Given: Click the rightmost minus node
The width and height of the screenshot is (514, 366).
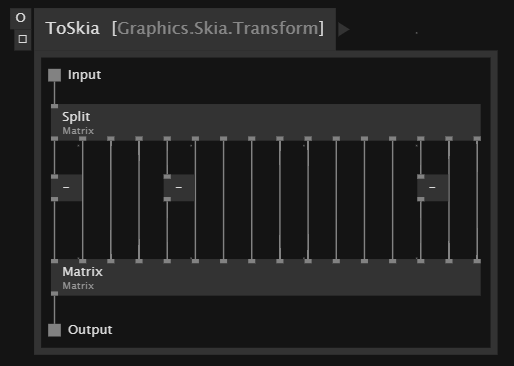Looking at the screenshot, I should coord(432,188).
